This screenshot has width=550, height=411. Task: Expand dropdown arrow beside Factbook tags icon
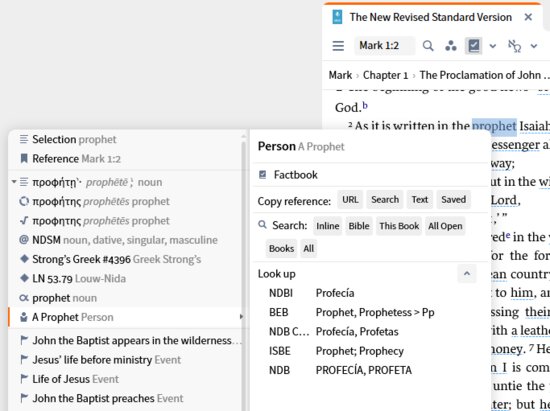pyautogui.click(x=493, y=46)
